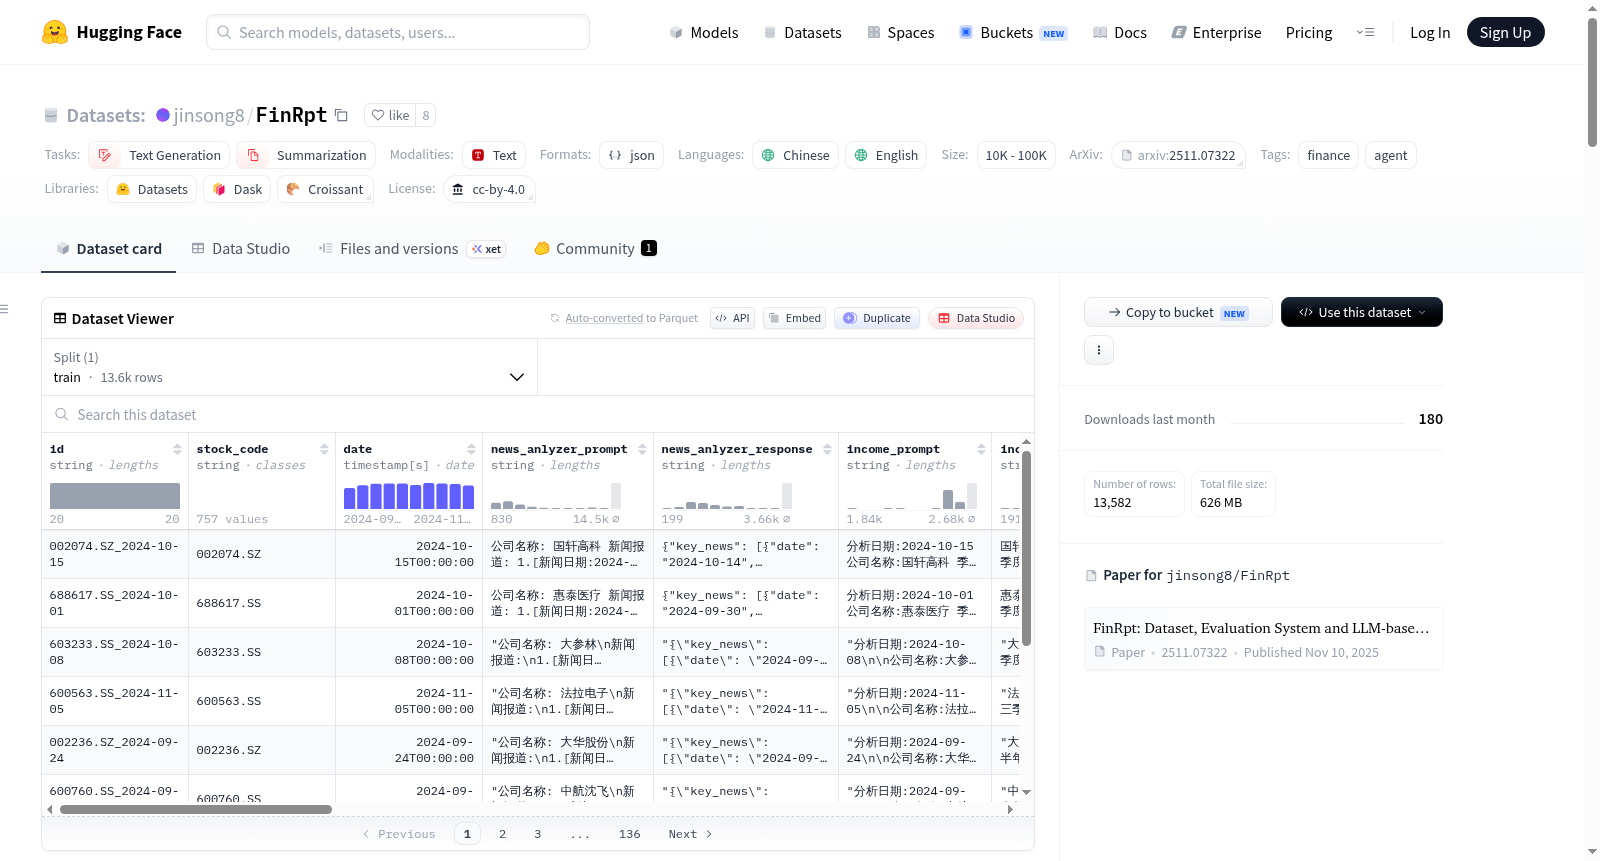Screen dimensions: 1600x861
Task: Copy dataset name with copy icon
Action: click(x=341, y=115)
